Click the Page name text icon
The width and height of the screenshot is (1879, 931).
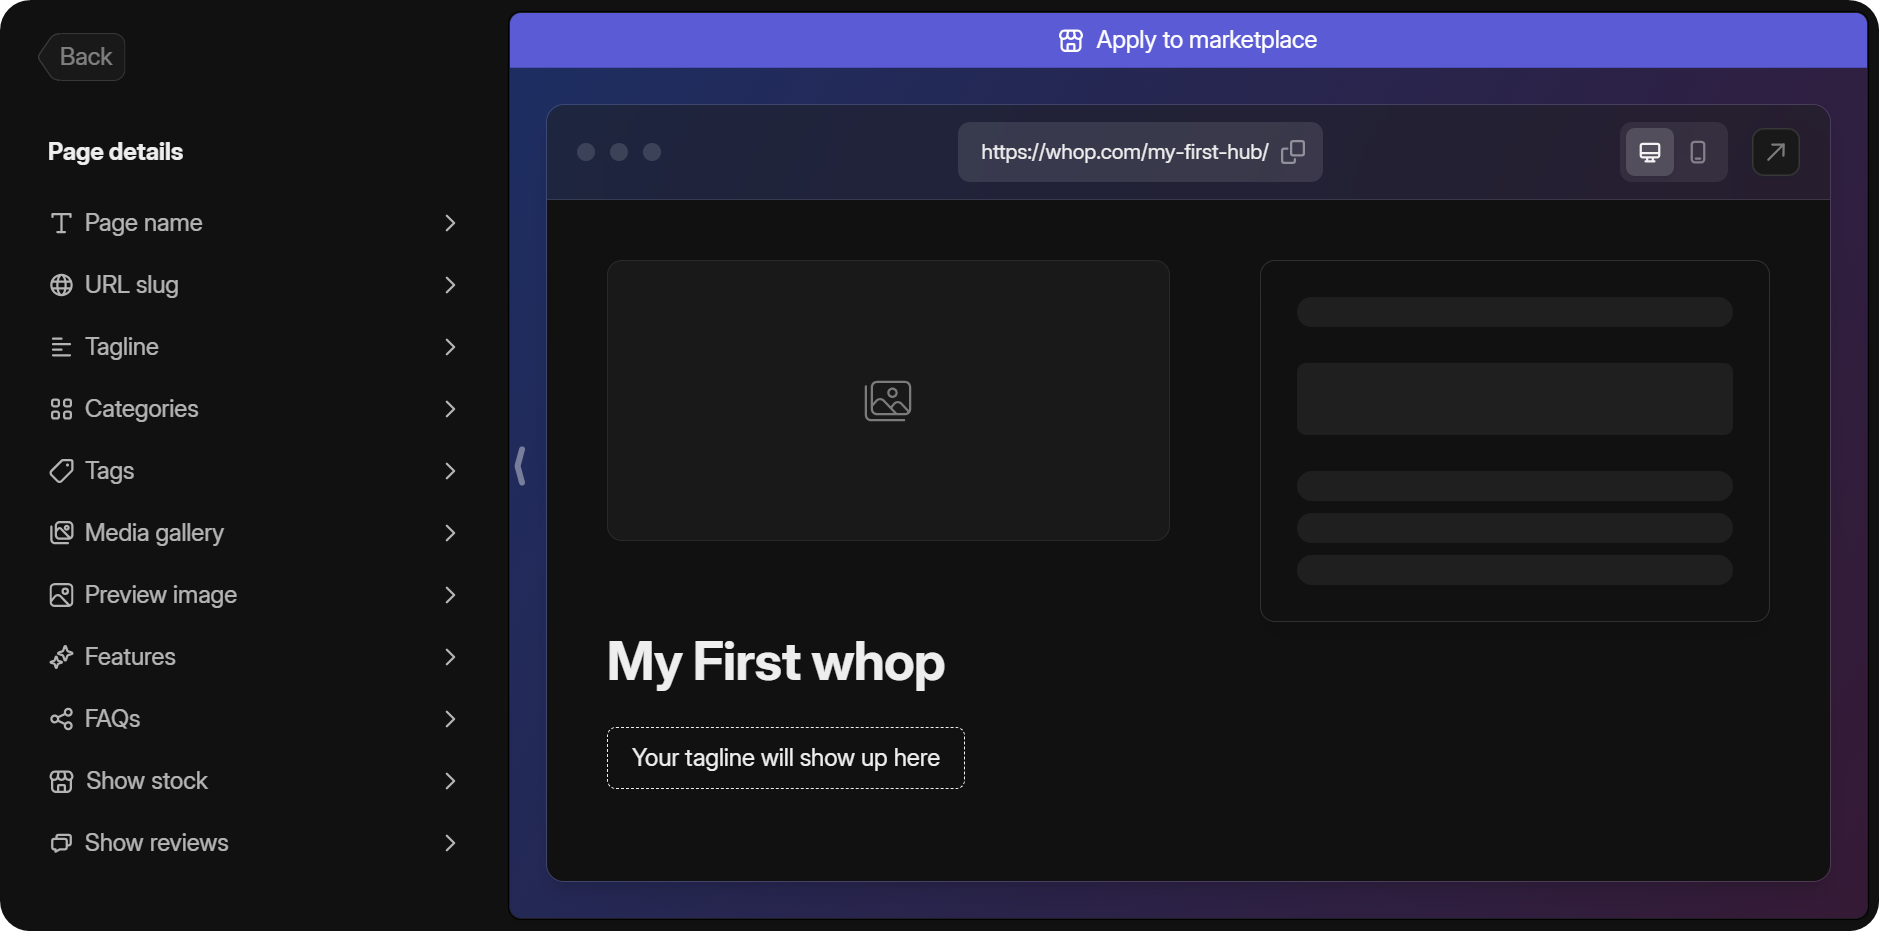tap(61, 222)
